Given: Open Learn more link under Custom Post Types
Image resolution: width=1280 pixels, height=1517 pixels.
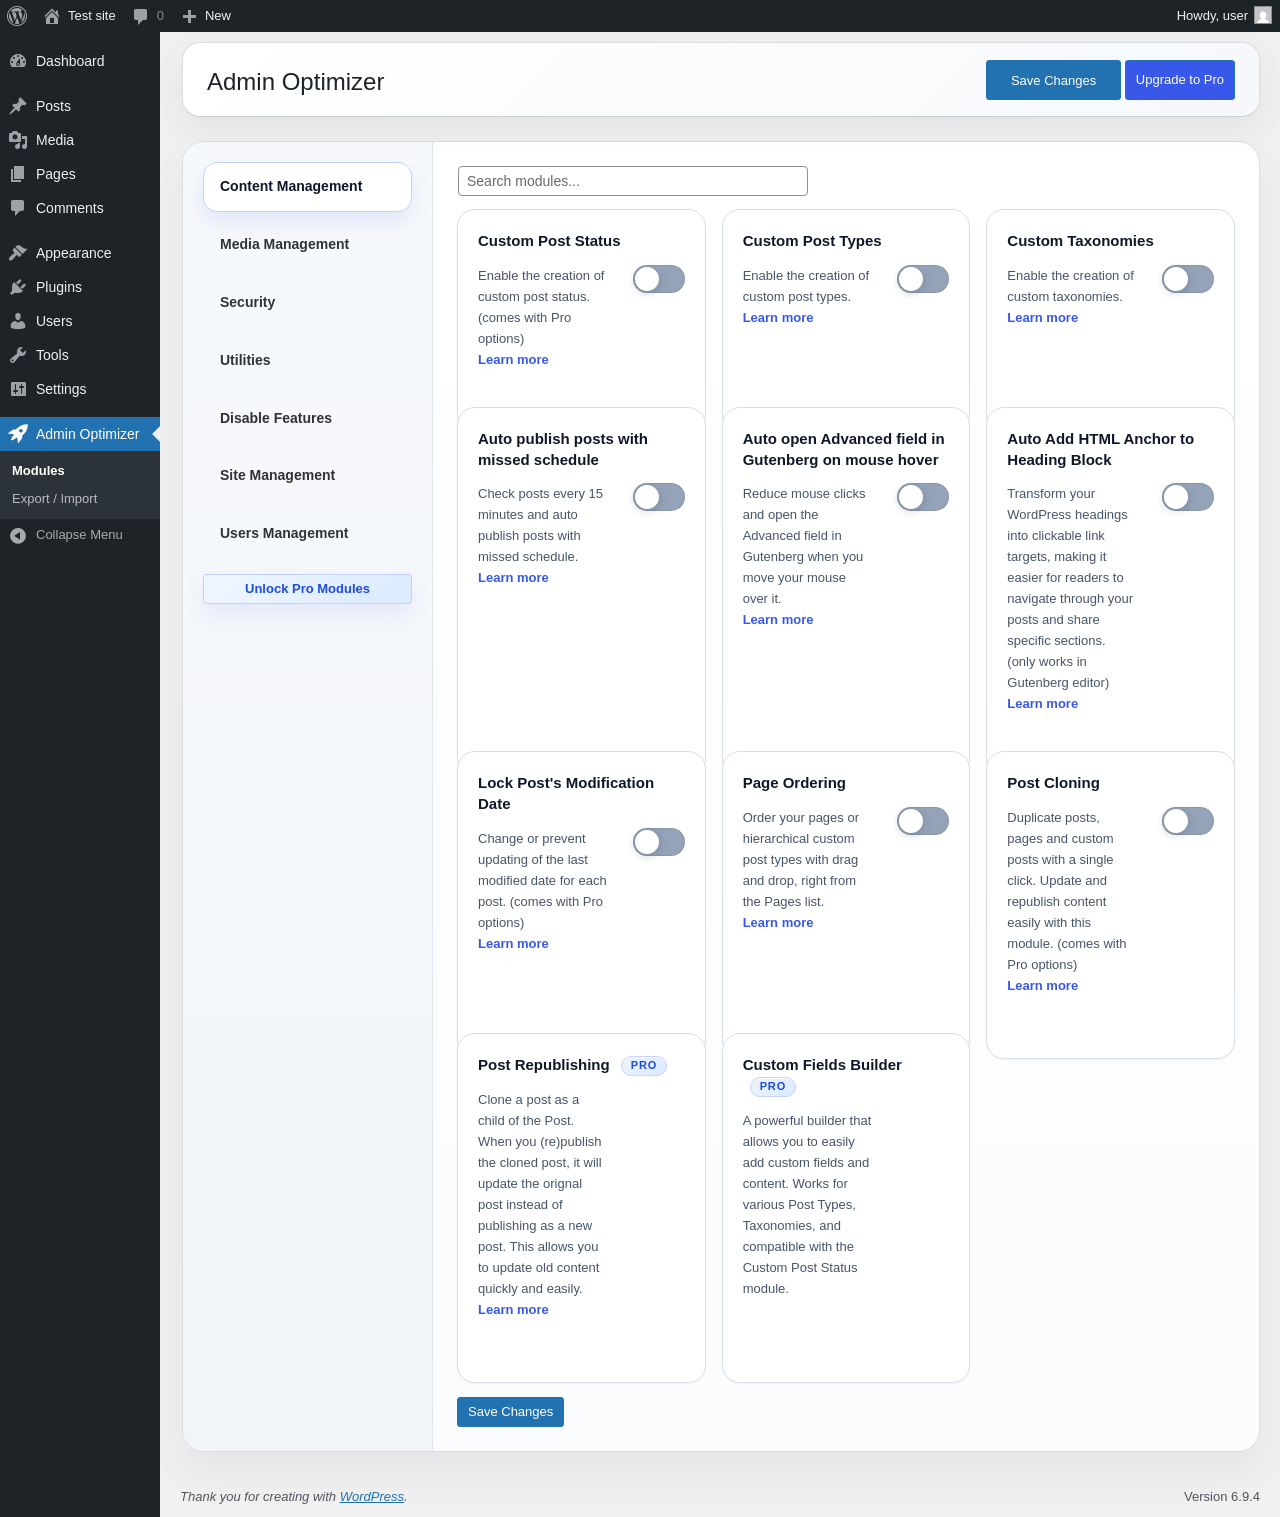Looking at the screenshot, I should coord(777,318).
